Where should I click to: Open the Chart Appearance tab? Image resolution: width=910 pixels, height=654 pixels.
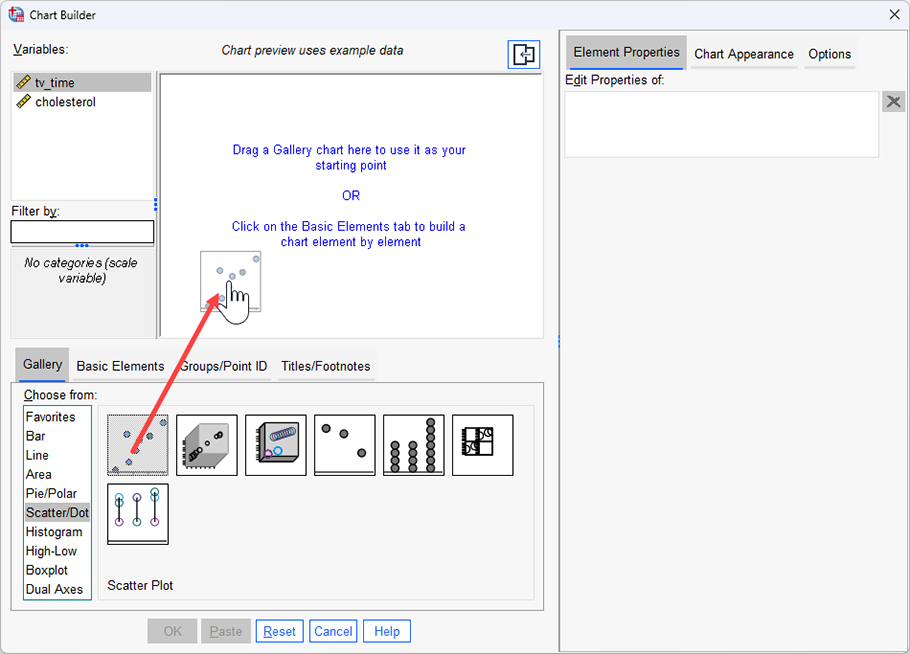tap(743, 54)
